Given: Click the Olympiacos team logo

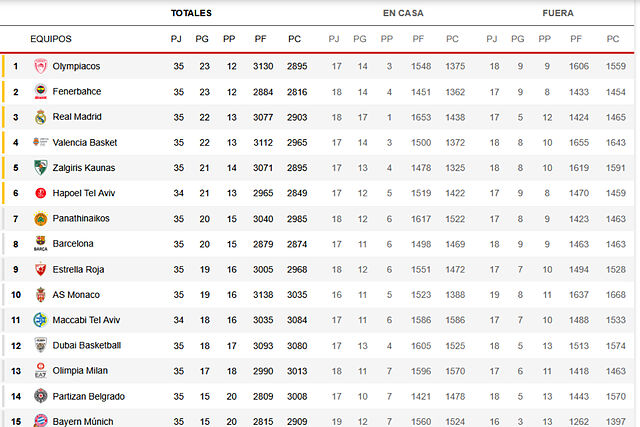Looking at the screenshot, I should click(40, 66).
